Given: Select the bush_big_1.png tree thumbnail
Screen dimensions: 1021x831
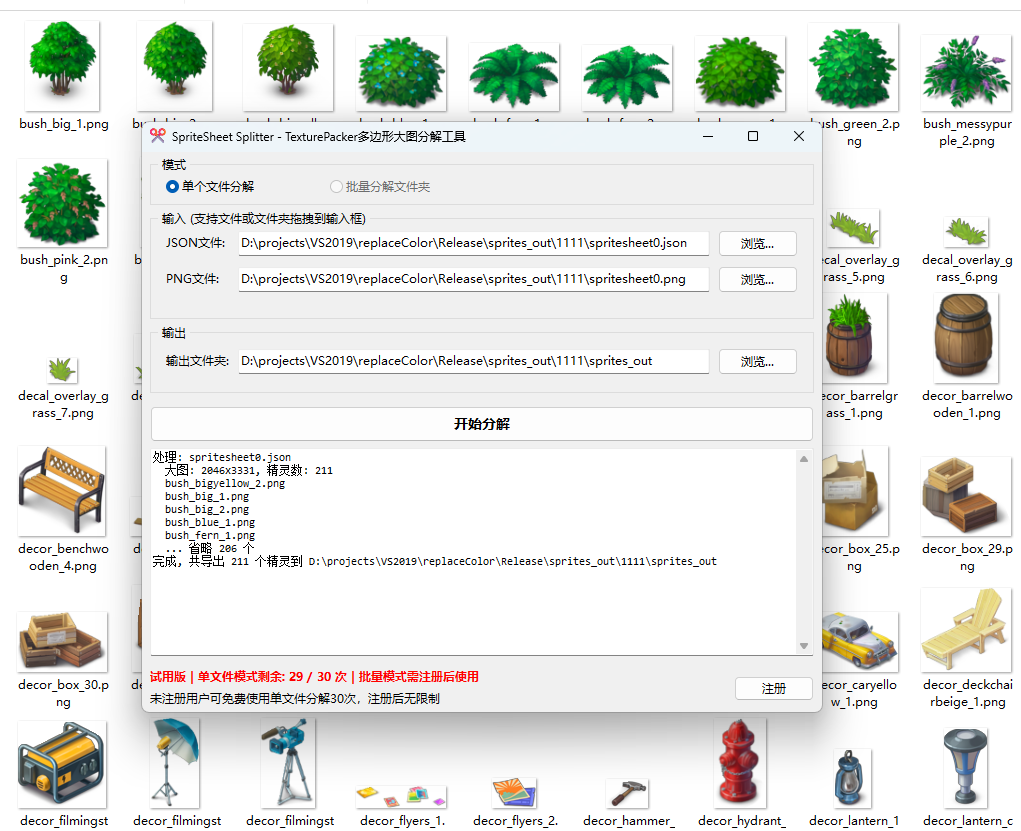Looking at the screenshot, I should (x=62, y=65).
